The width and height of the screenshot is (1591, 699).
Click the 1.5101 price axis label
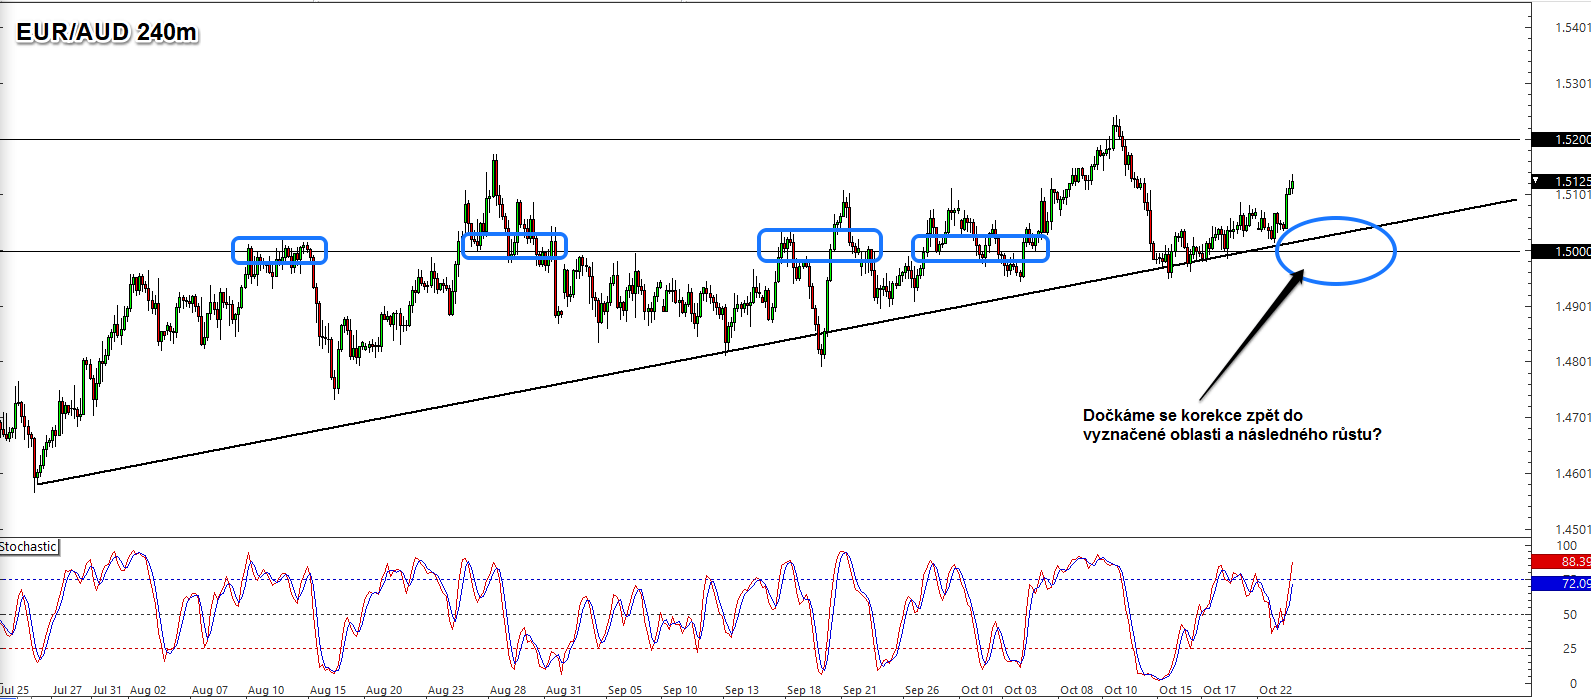(x=1572, y=195)
